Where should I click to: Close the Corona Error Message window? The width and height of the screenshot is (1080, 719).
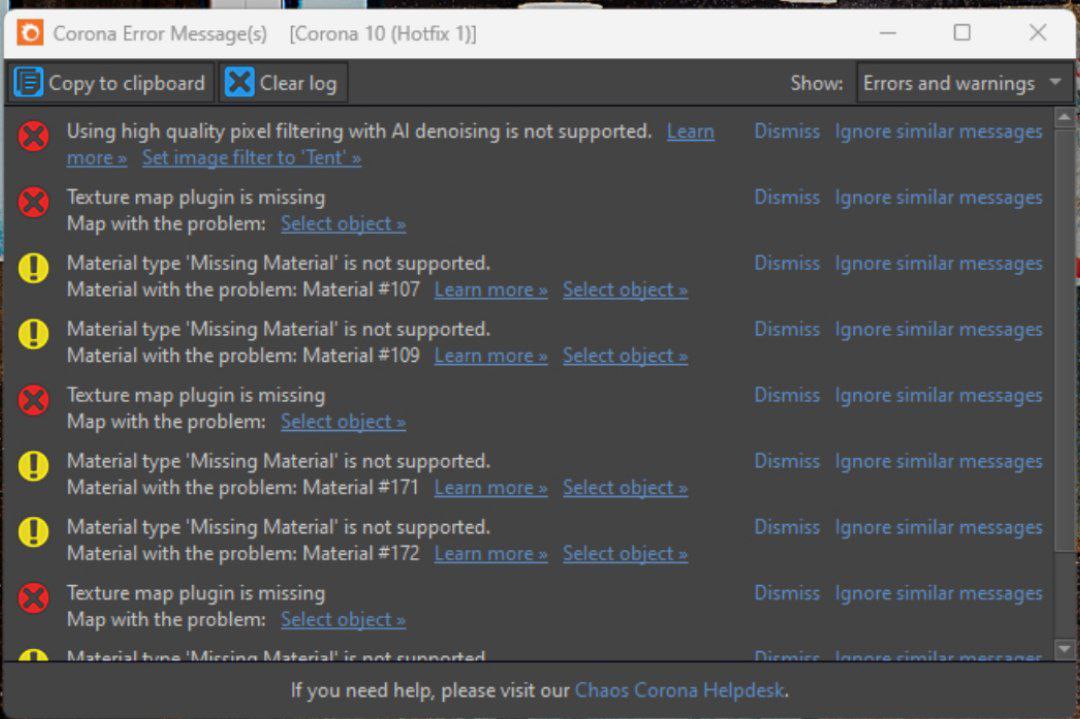click(x=1037, y=32)
